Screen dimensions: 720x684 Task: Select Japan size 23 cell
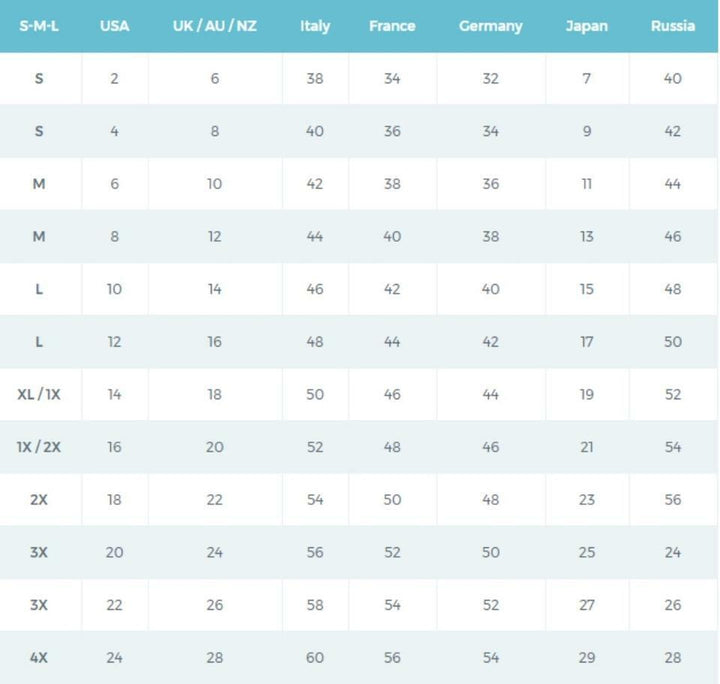pos(586,499)
